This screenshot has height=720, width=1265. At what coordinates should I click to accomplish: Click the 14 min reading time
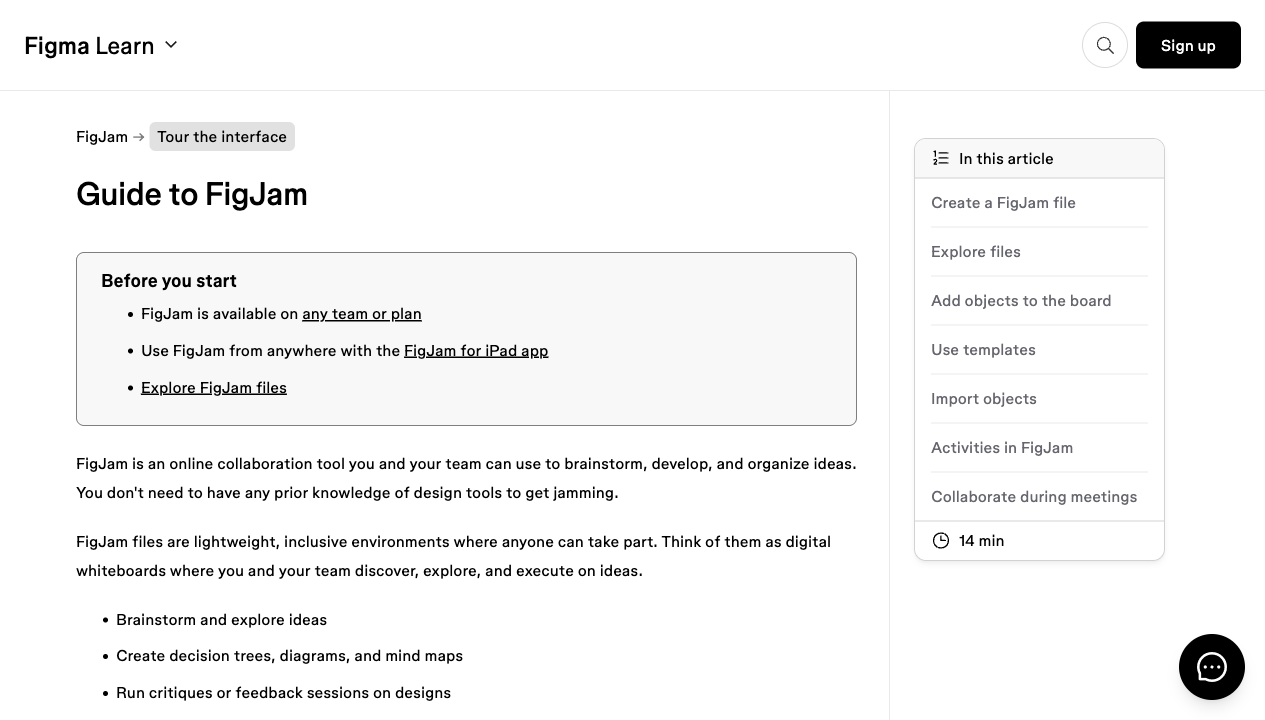(981, 541)
